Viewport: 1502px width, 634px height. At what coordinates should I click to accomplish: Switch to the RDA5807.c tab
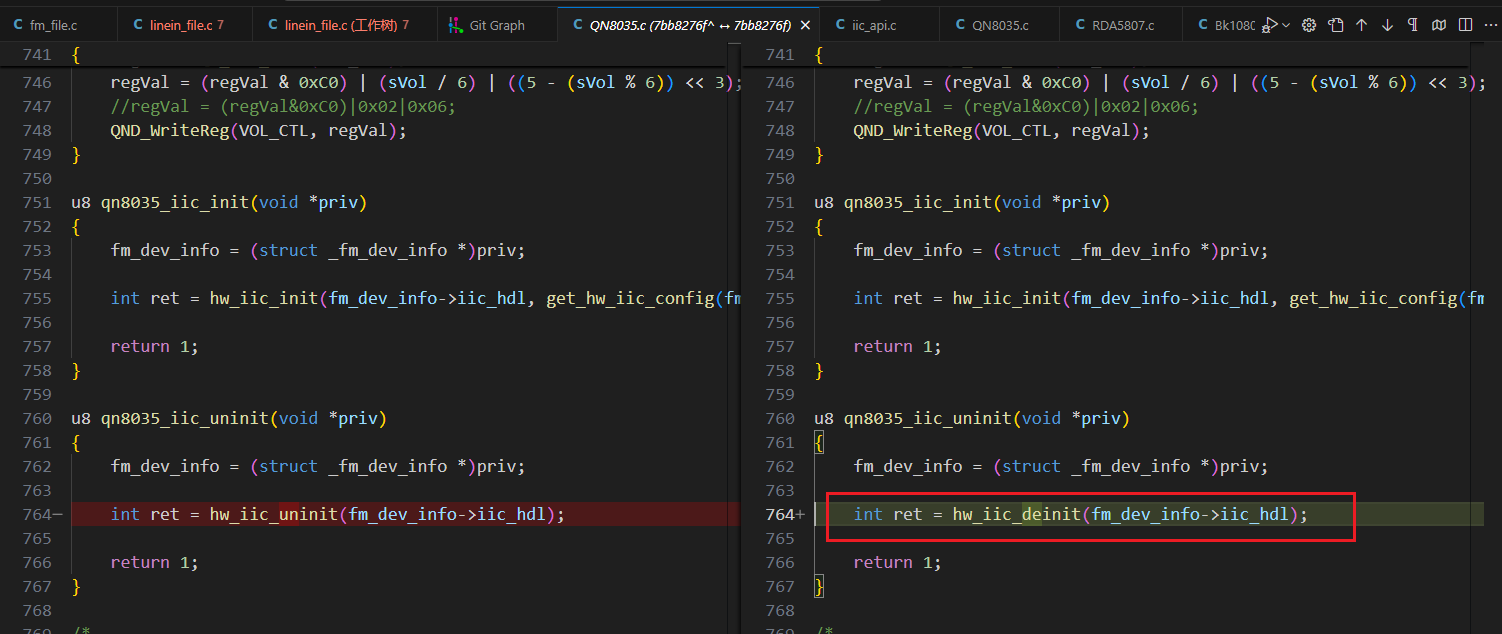click(1121, 25)
